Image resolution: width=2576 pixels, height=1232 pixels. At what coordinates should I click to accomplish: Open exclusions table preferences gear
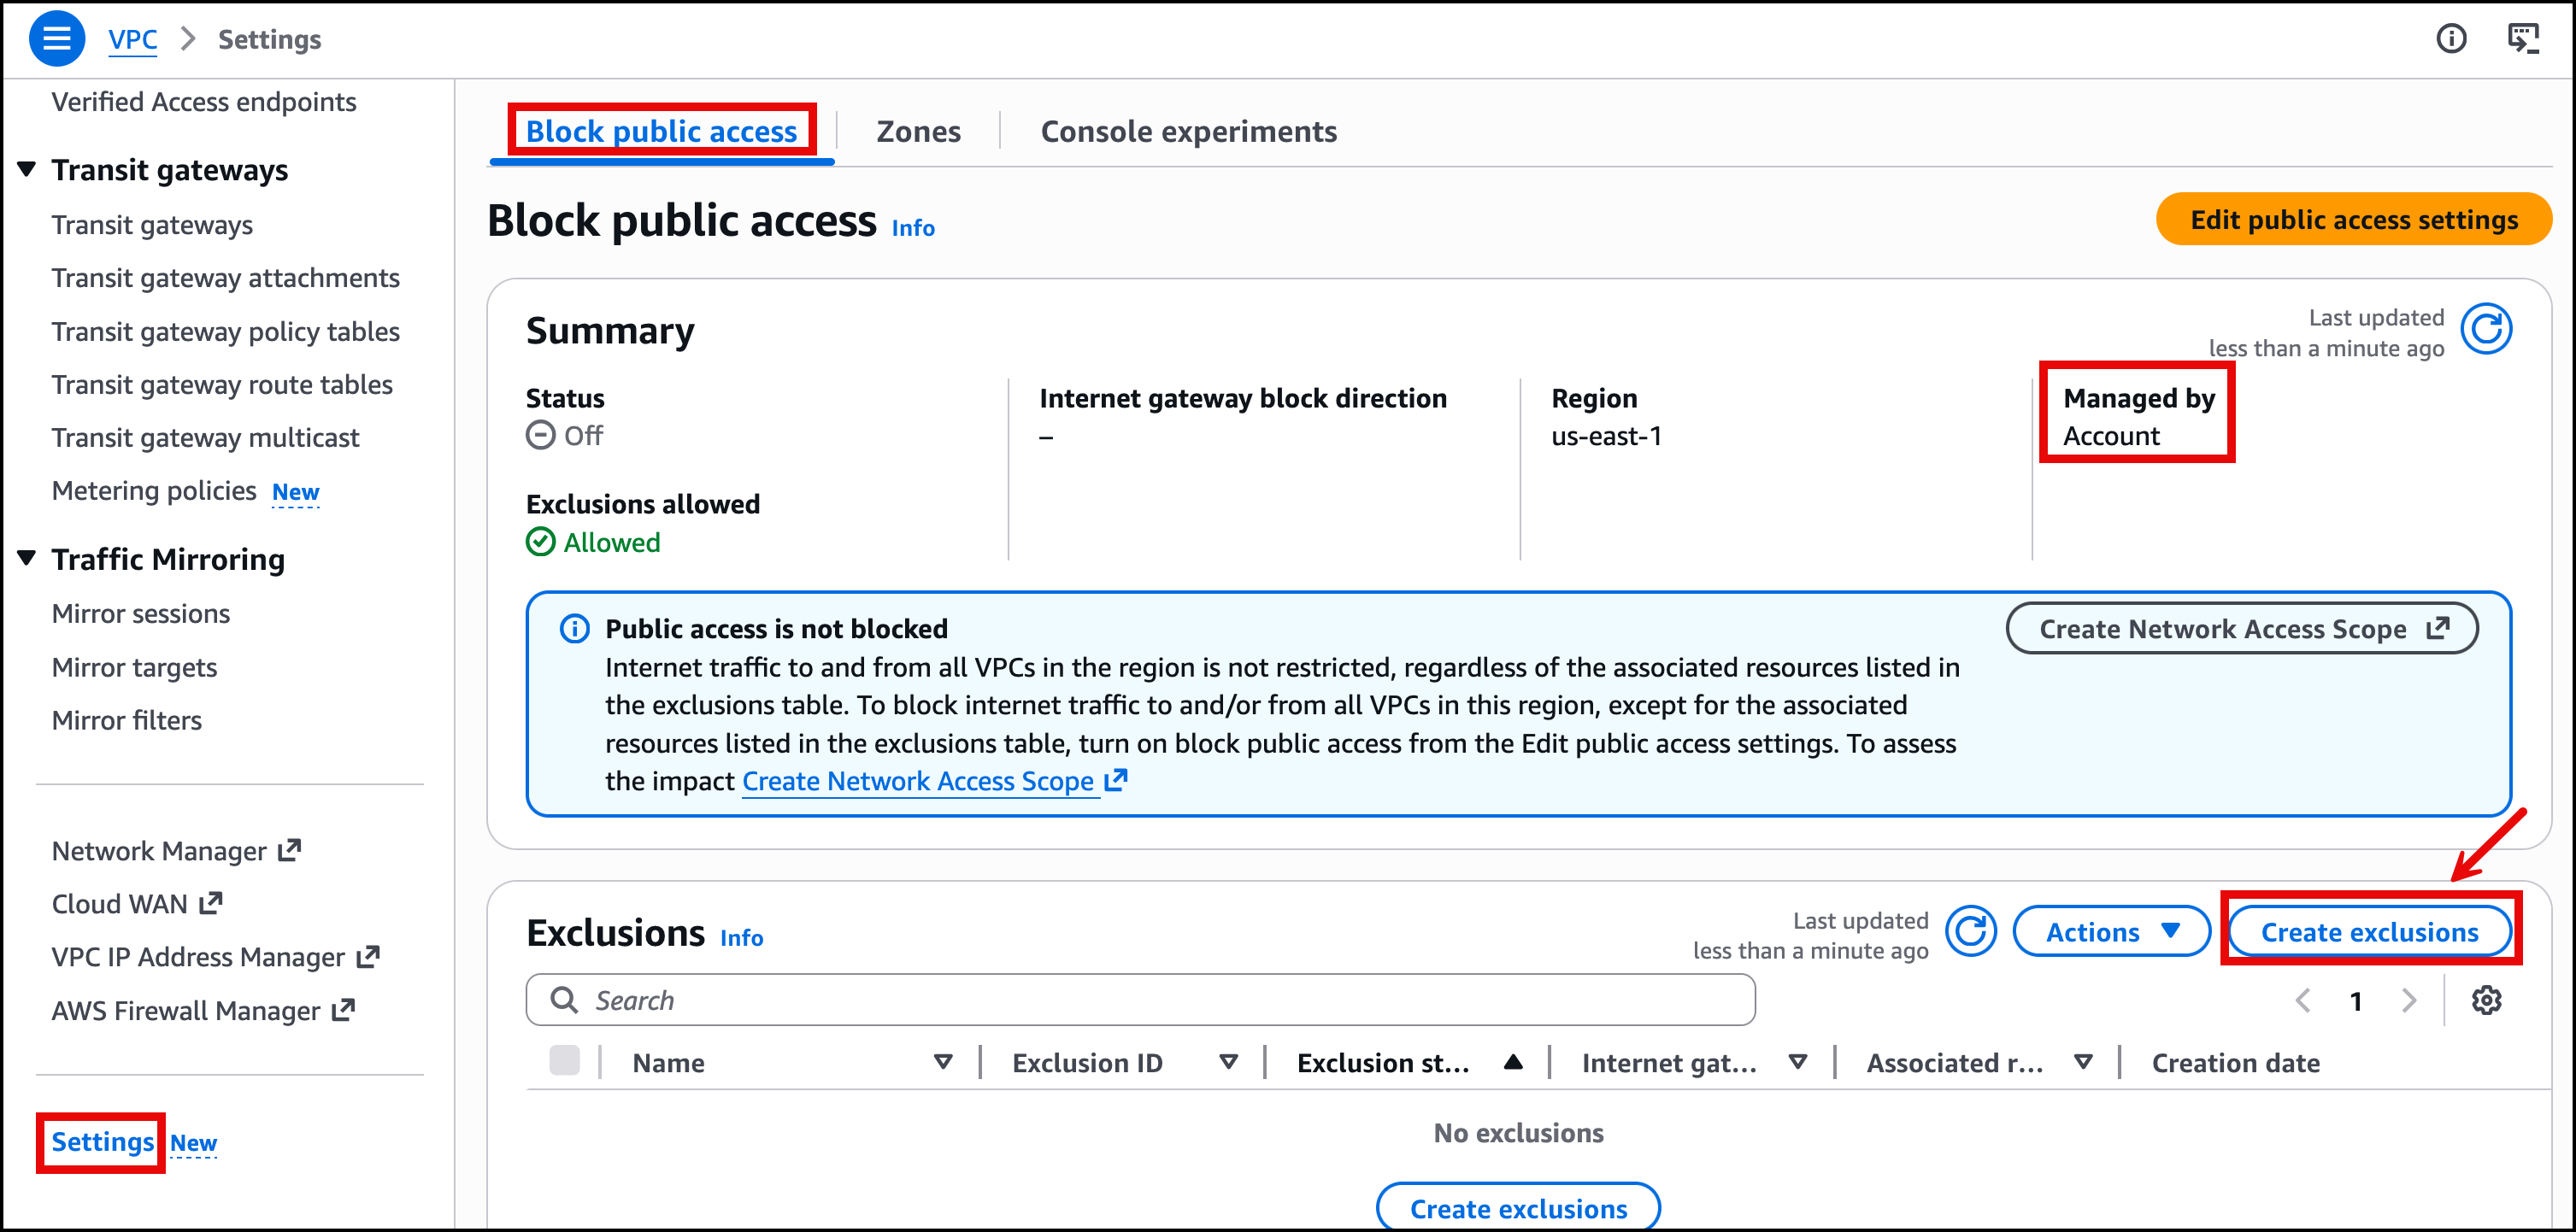[x=2486, y=1000]
